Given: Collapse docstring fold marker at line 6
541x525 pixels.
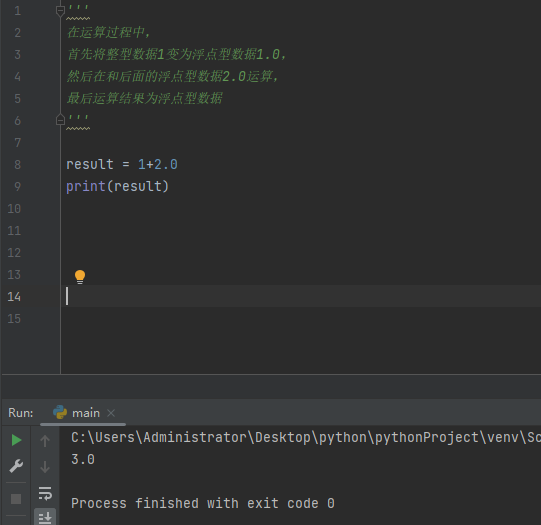Looking at the screenshot, I should pyautogui.click(x=60, y=120).
